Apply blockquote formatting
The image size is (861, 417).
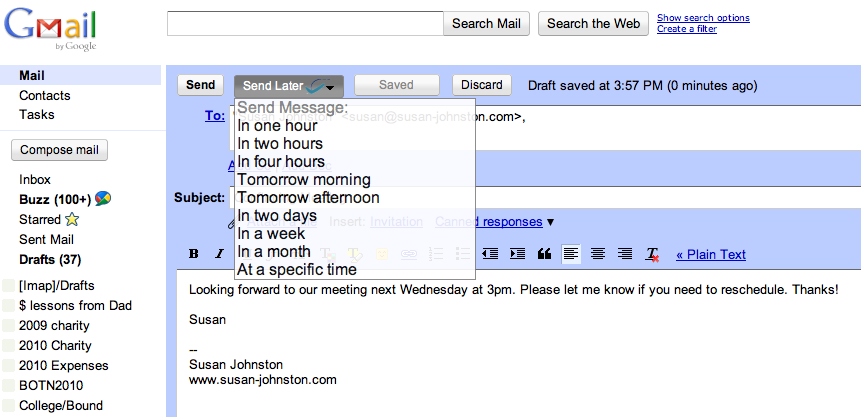(544, 254)
